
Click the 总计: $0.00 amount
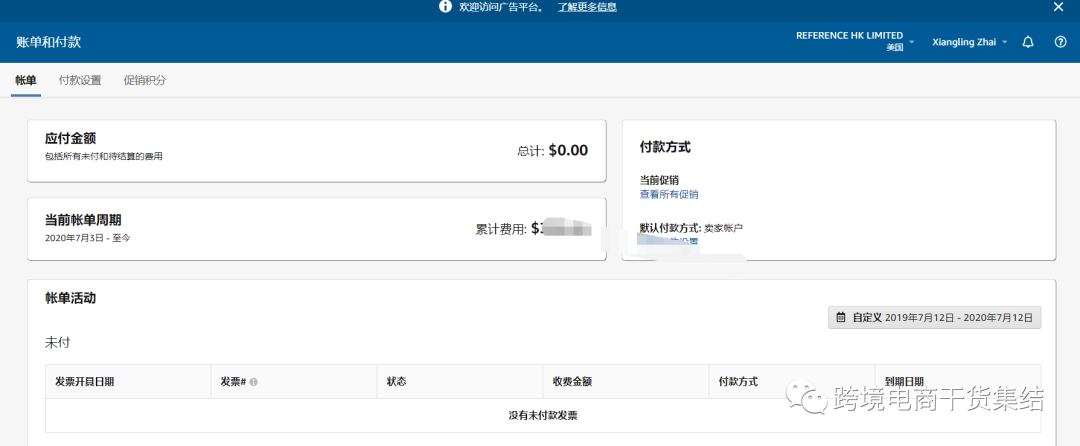(x=552, y=150)
